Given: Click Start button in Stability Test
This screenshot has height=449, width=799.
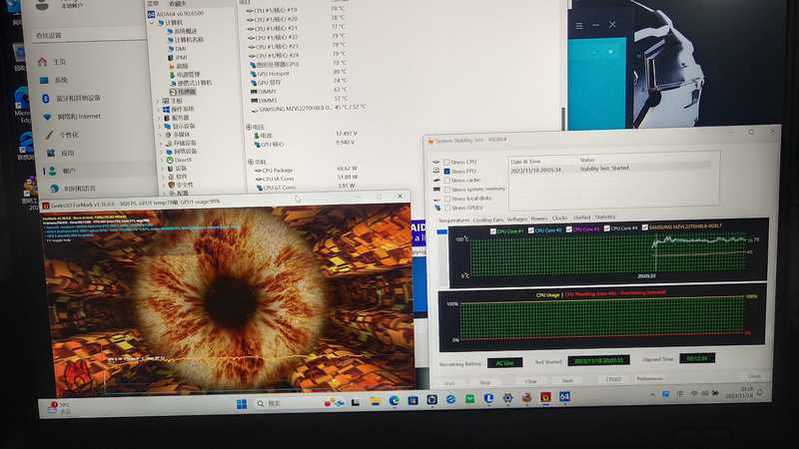Looking at the screenshot, I should (x=449, y=383).
